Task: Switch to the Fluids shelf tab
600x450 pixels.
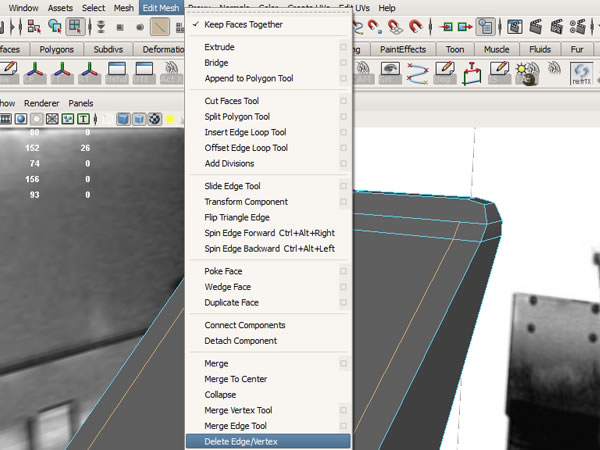Action: [540, 48]
